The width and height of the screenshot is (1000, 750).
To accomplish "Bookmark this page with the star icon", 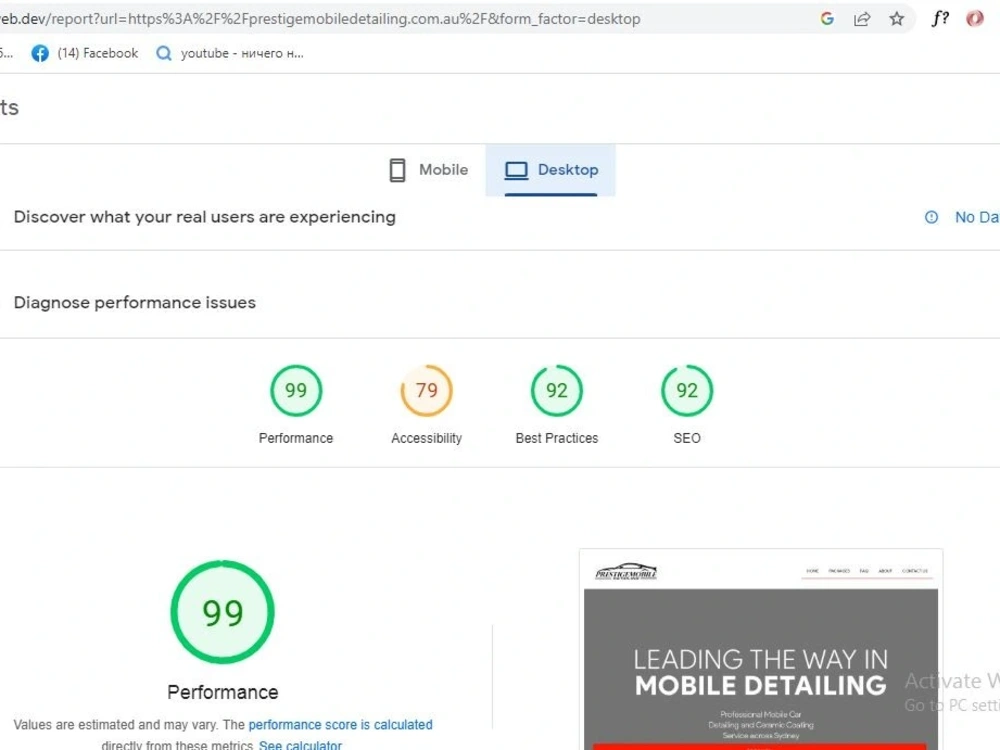I will (x=897, y=18).
